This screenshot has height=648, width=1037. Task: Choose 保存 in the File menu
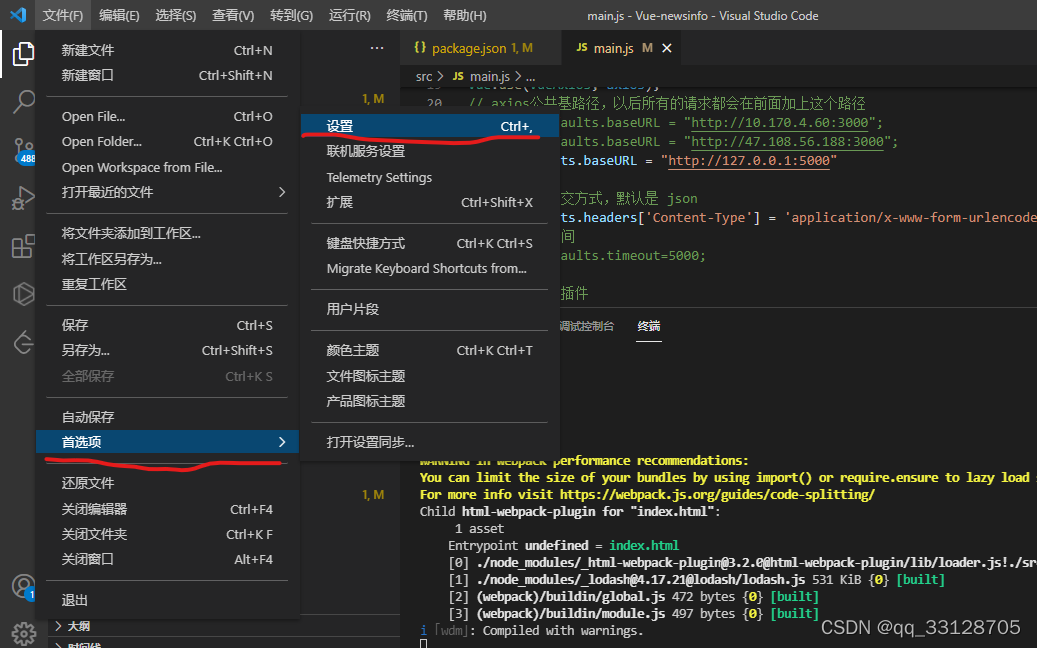(167, 325)
